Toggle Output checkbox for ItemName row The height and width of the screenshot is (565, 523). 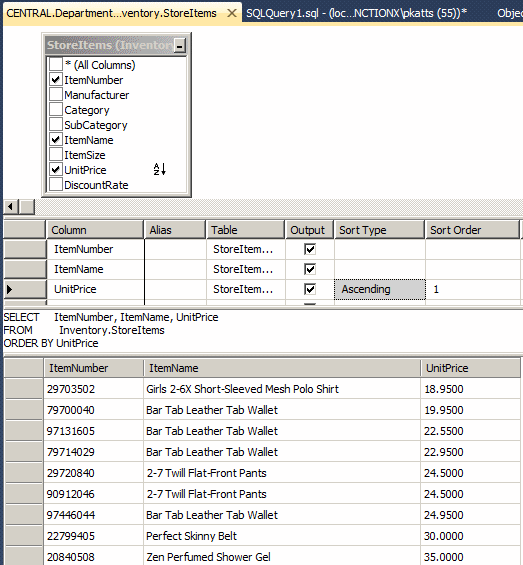[x=310, y=269]
